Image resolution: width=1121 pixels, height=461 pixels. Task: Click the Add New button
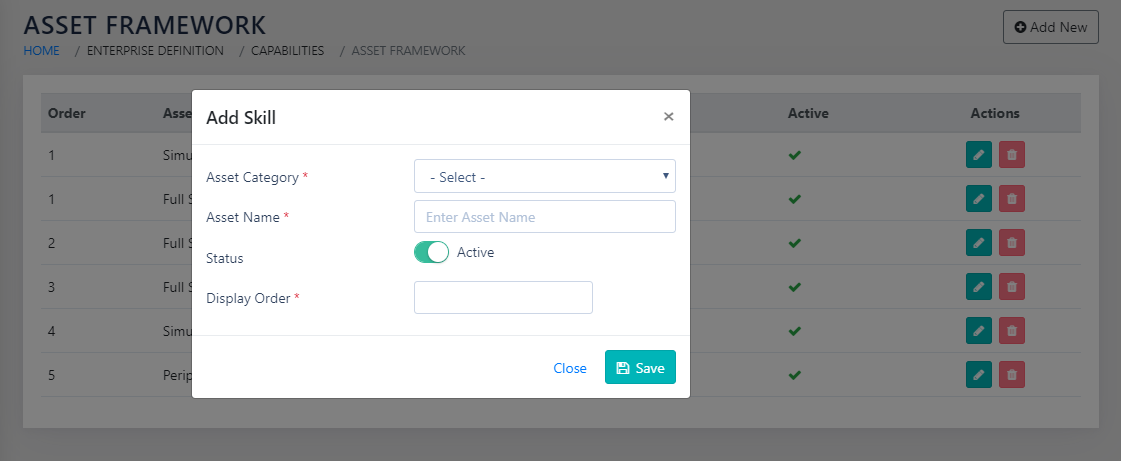pos(1050,27)
